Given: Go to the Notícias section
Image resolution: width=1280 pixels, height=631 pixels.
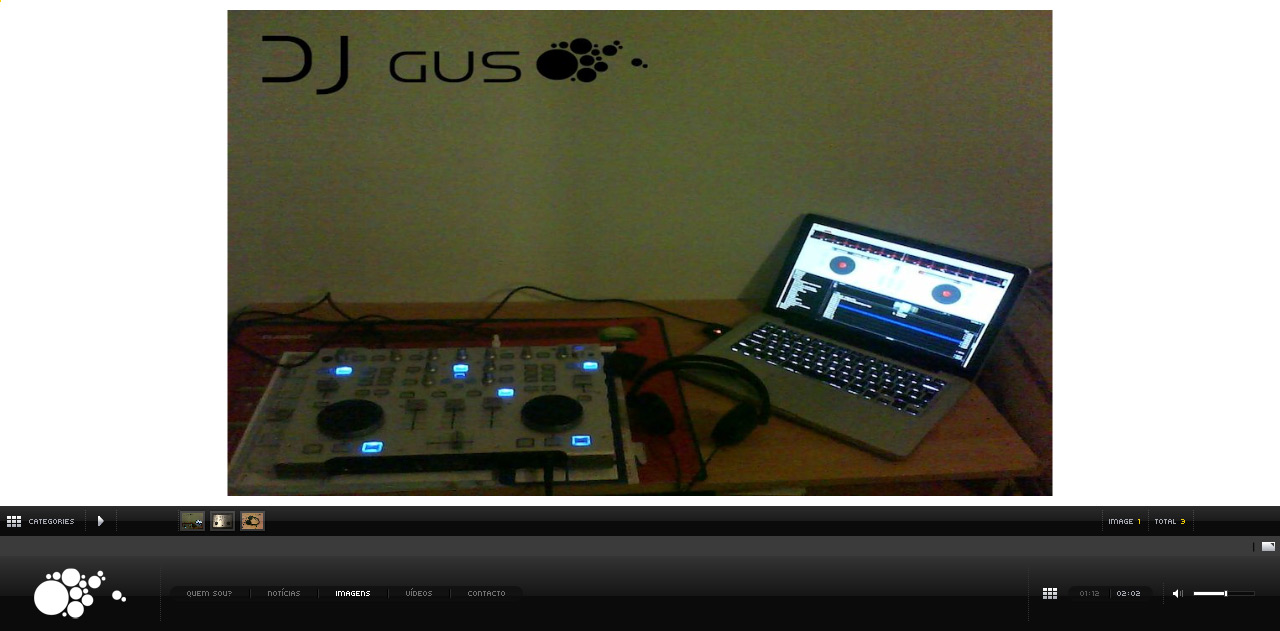Looking at the screenshot, I should 284,594.
